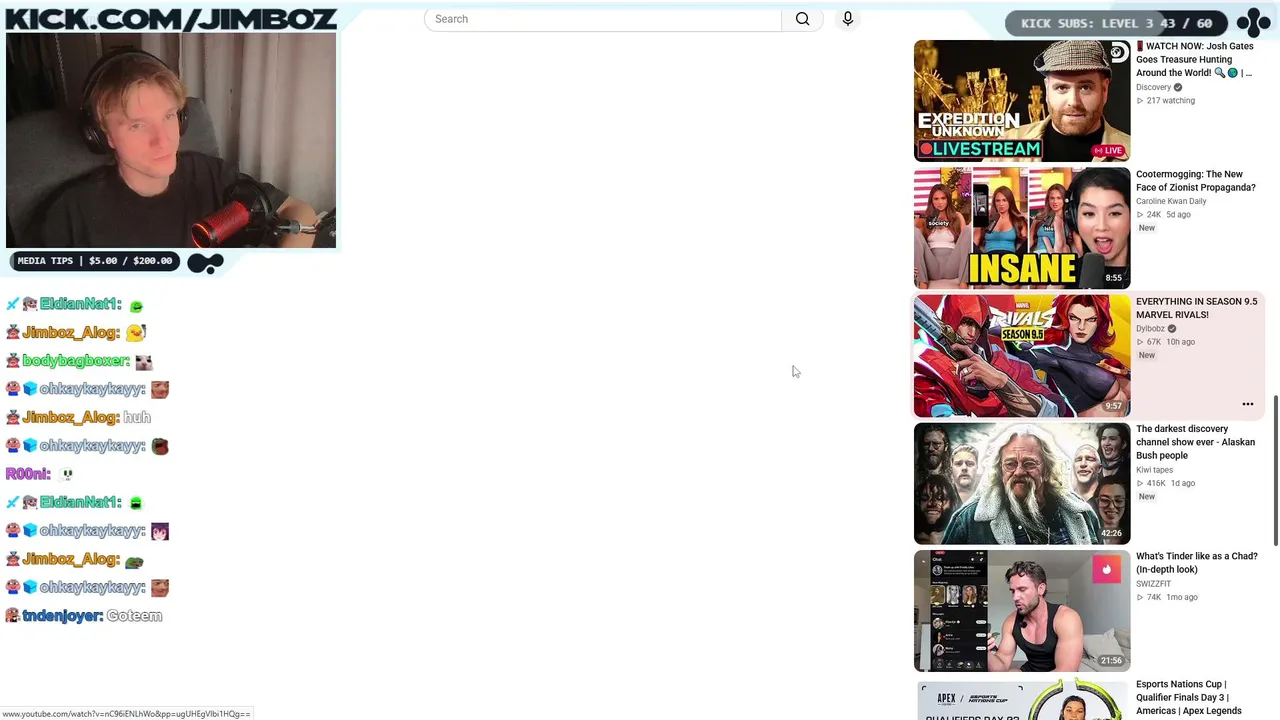Open Expedition Unknown livestream thumbnail
The height and width of the screenshot is (720, 1280).
pos(1022,101)
